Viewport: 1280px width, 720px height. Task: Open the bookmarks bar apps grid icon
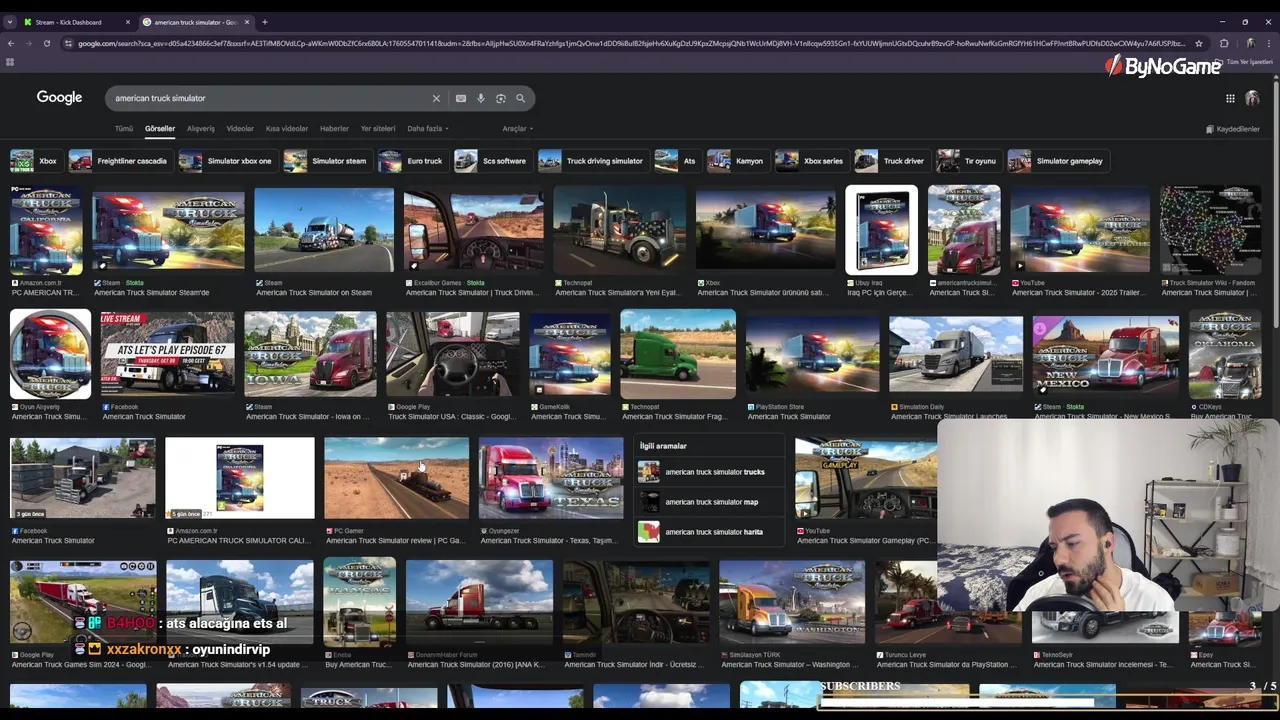click(x=10, y=62)
